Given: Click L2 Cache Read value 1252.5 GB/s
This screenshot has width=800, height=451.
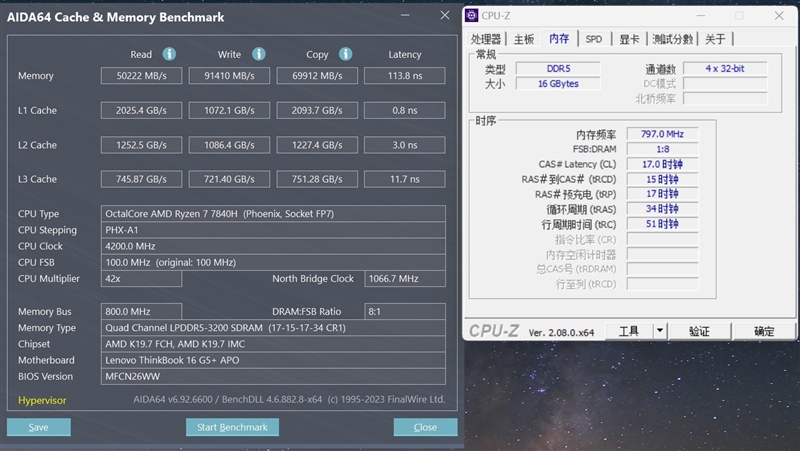Looking at the screenshot, I should click(x=141, y=145).
